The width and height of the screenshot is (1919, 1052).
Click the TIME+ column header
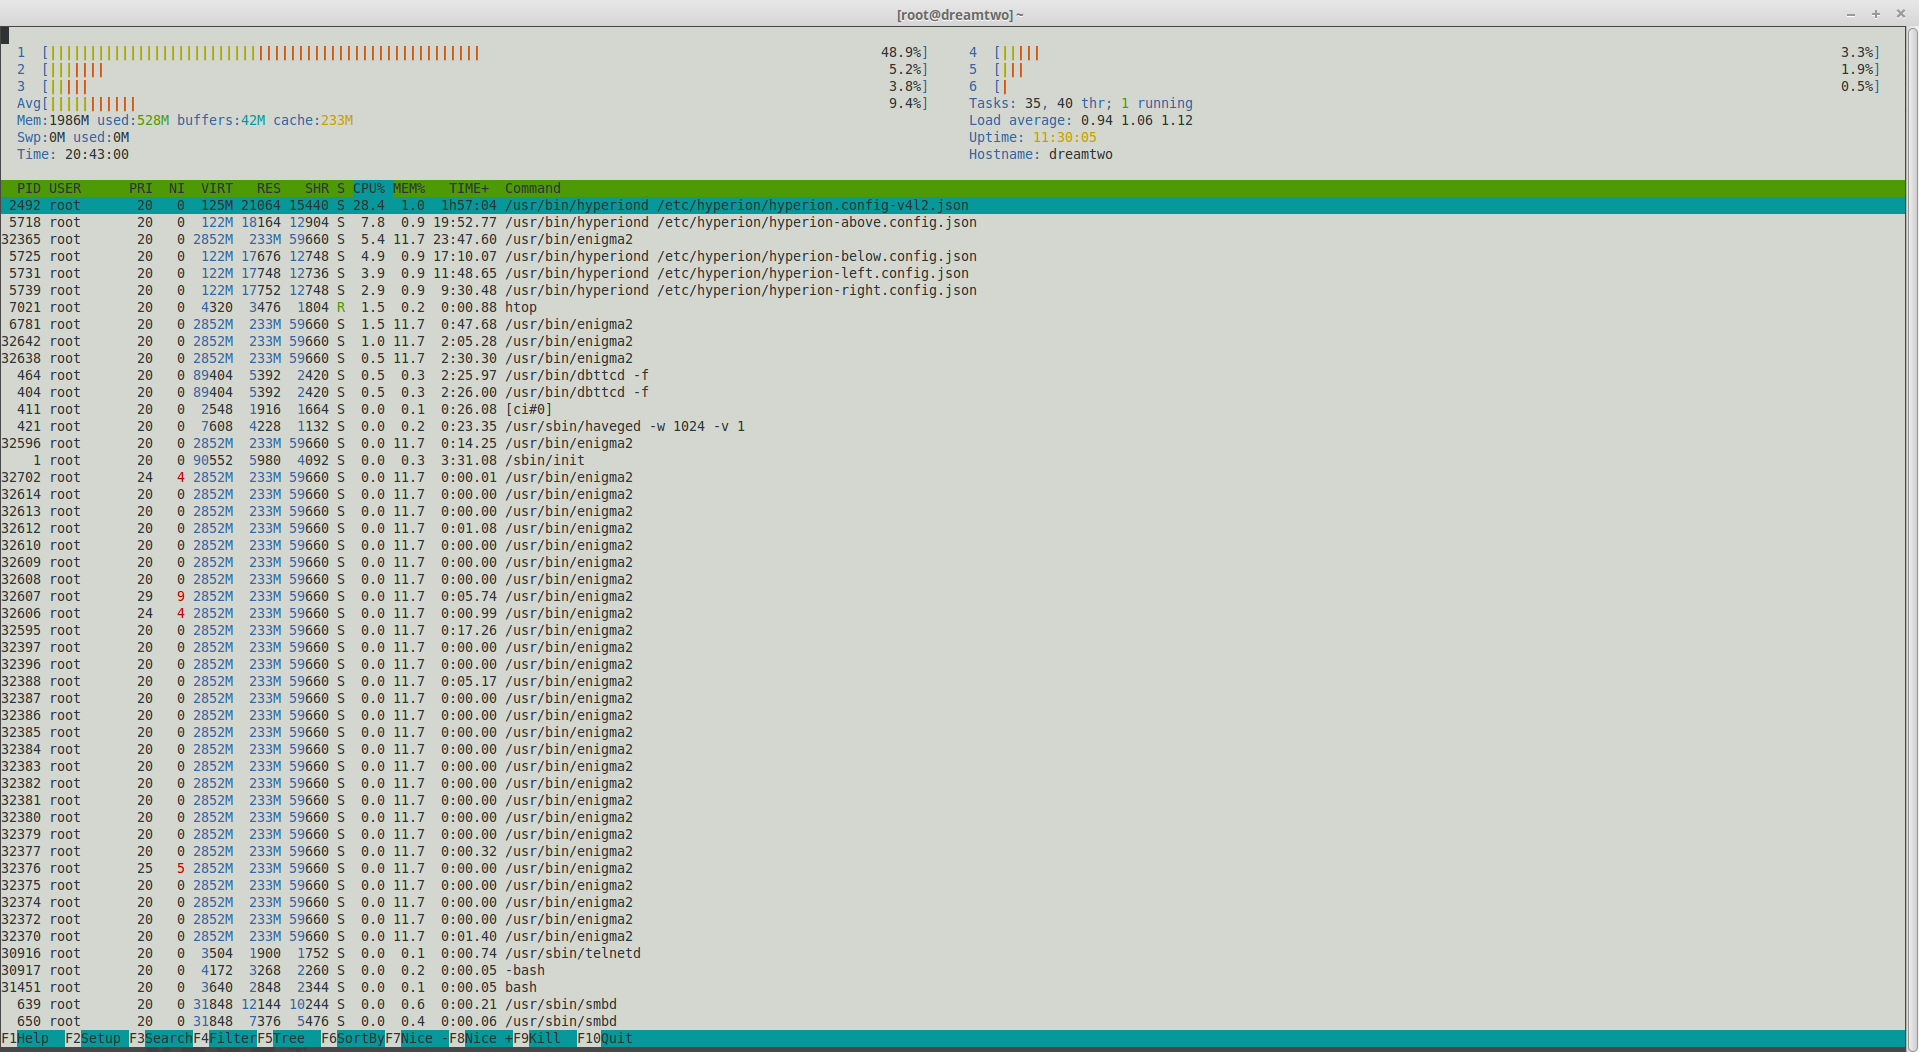click(468, 188)
